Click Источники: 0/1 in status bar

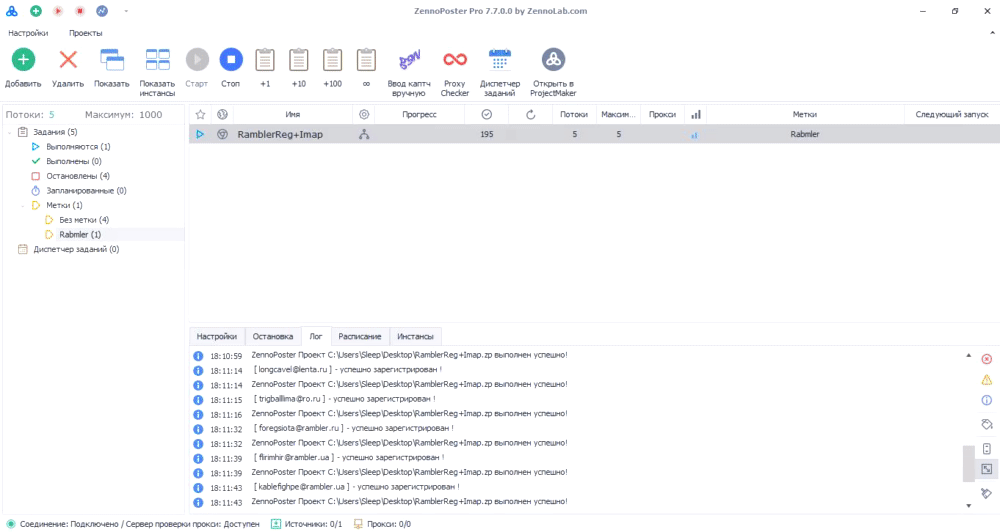tap(307, 524)
